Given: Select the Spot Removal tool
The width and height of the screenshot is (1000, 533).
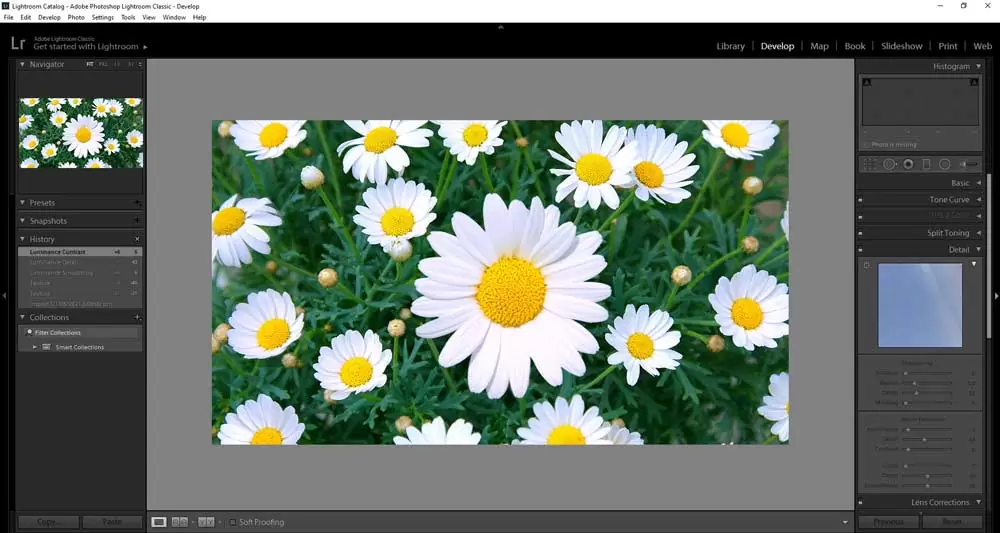Looking at the screenshot, I should point(889,164).
